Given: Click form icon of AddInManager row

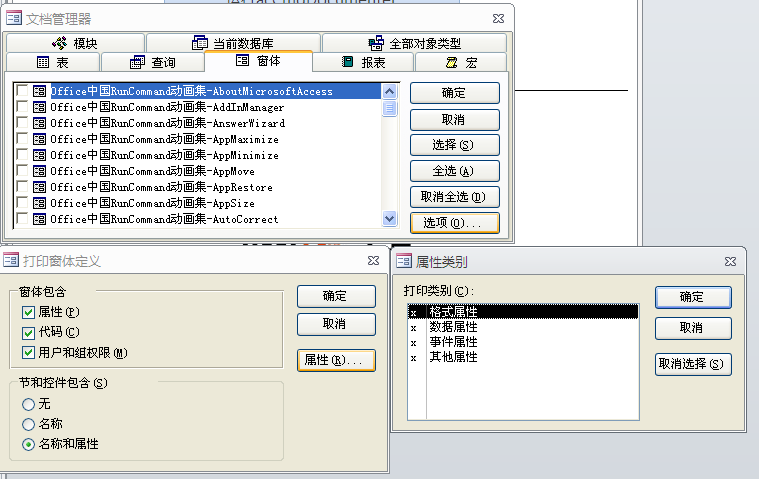Looking at the screenshot, I should [39, 107].
